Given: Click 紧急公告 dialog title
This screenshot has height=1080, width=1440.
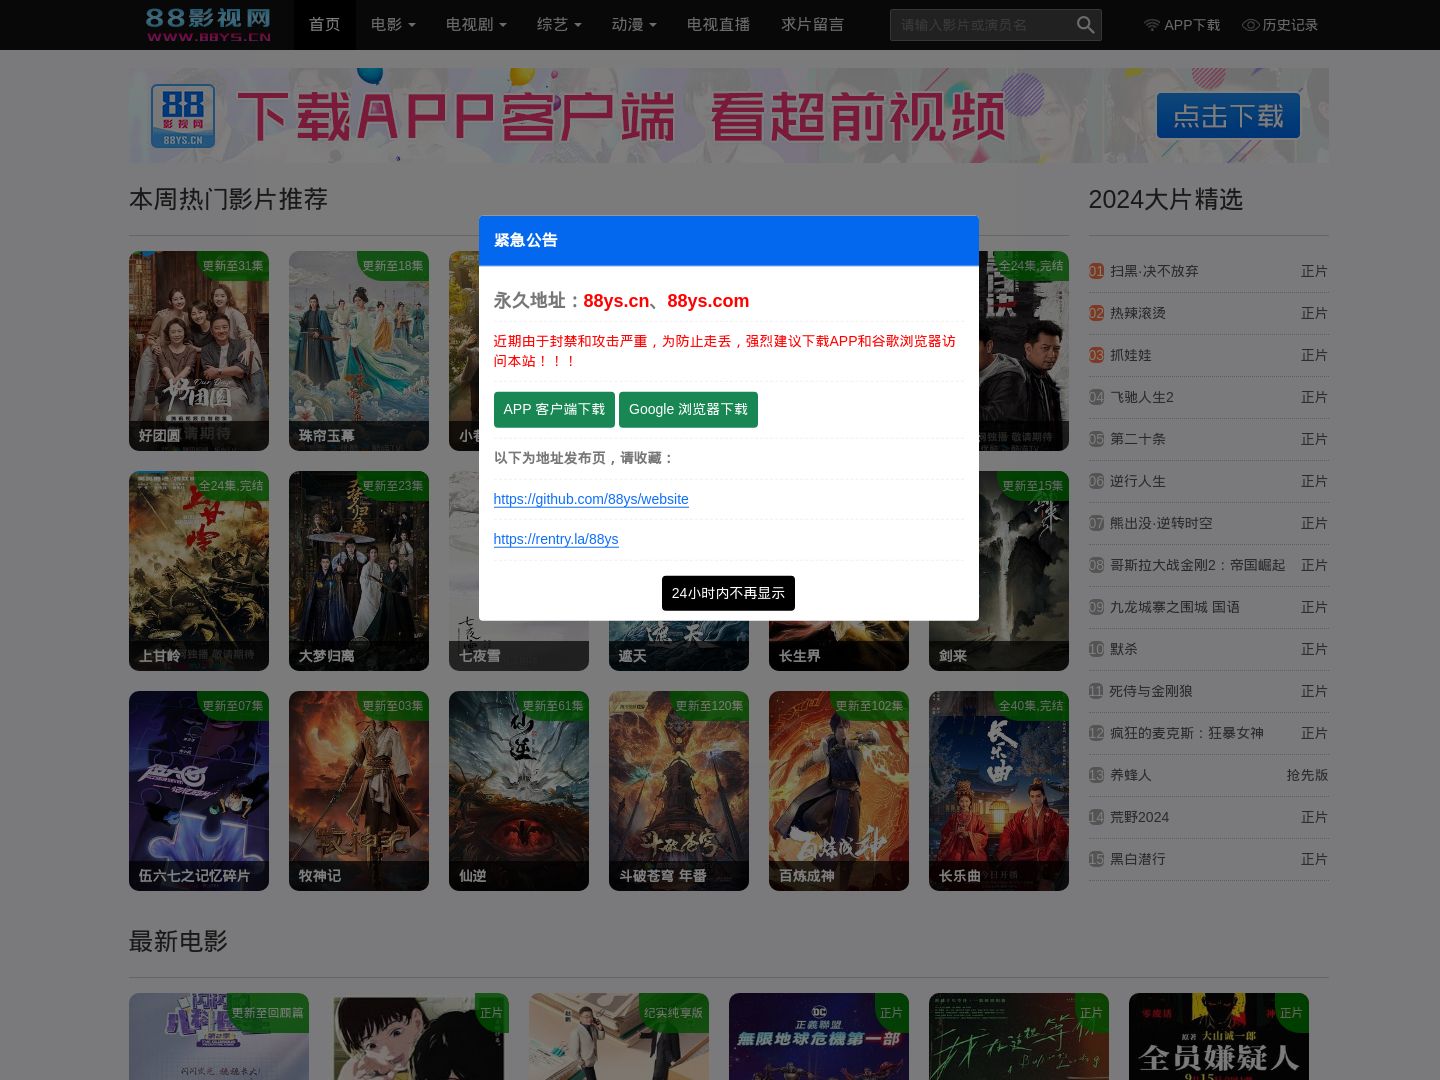Looking at the screenshot, I should click(x=526, y=240).
